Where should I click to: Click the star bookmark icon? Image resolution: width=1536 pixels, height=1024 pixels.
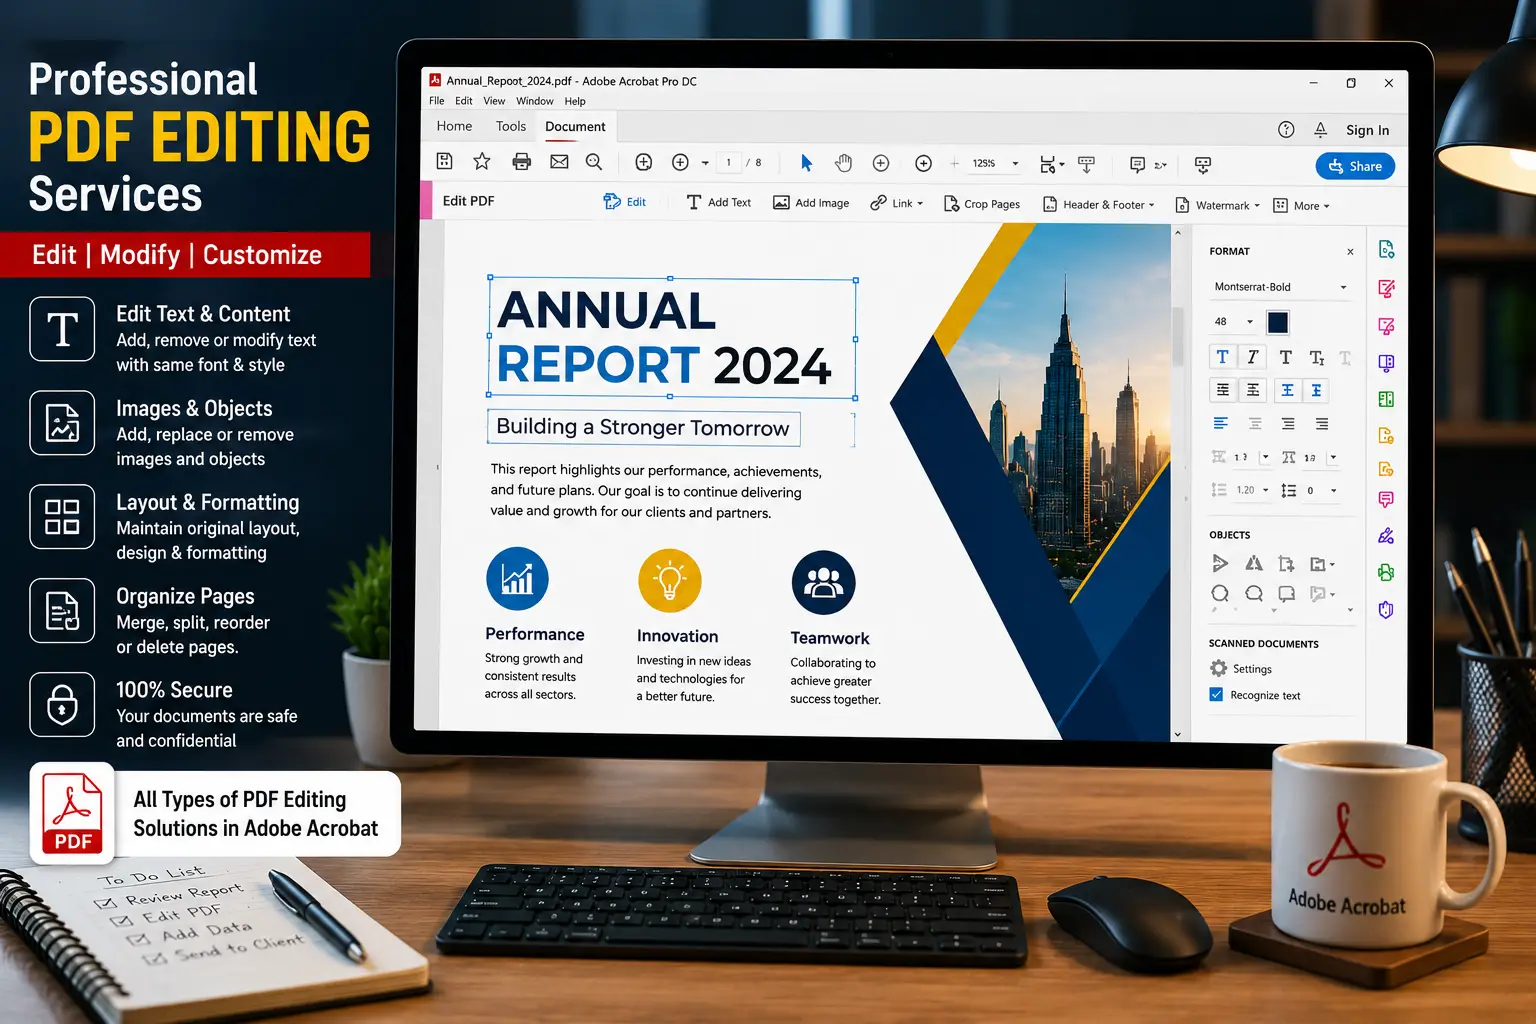click(x=482, y=161)
